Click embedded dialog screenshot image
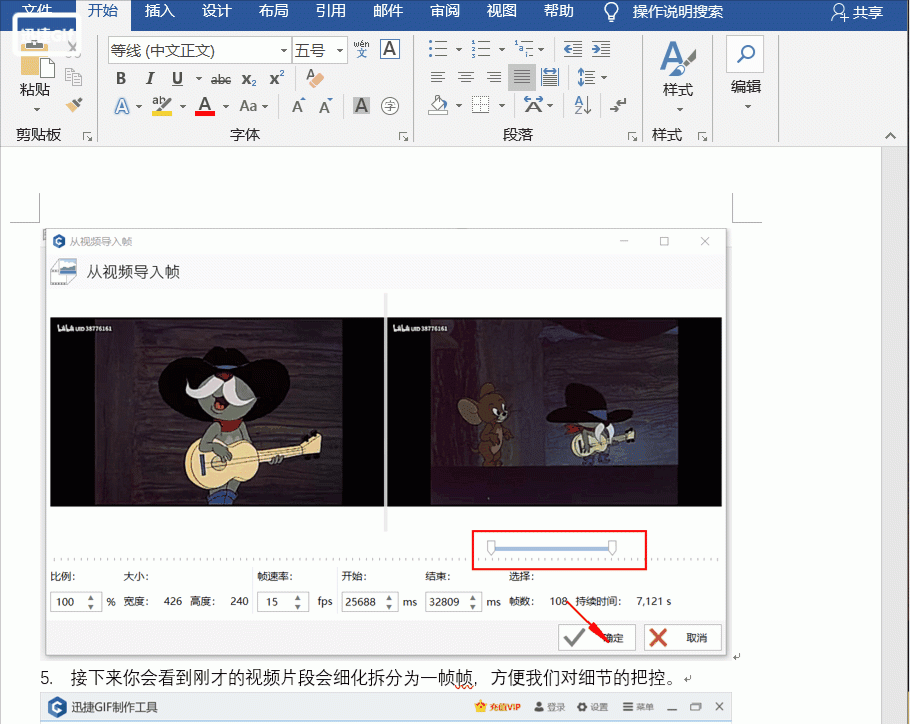The height and width of the screenshot is (724, 910). click(x=386, y=444)
